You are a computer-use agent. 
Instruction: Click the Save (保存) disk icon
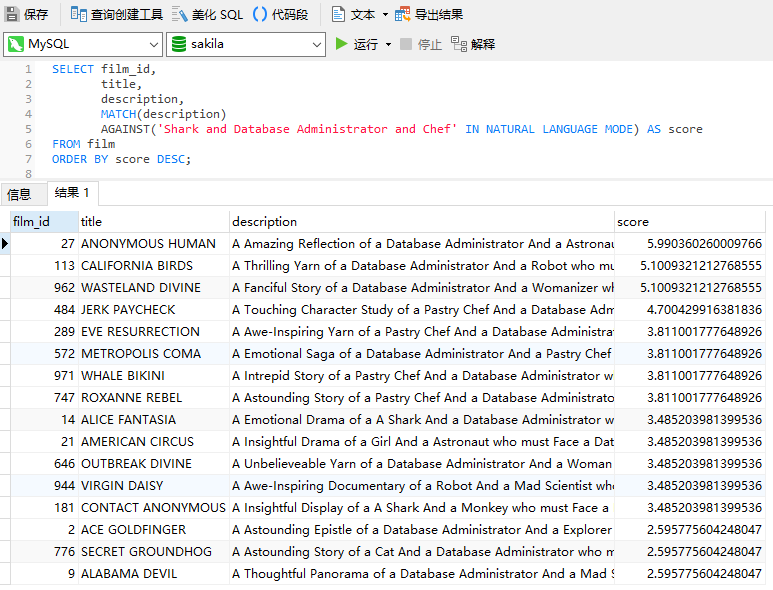[x=12, y=14]
